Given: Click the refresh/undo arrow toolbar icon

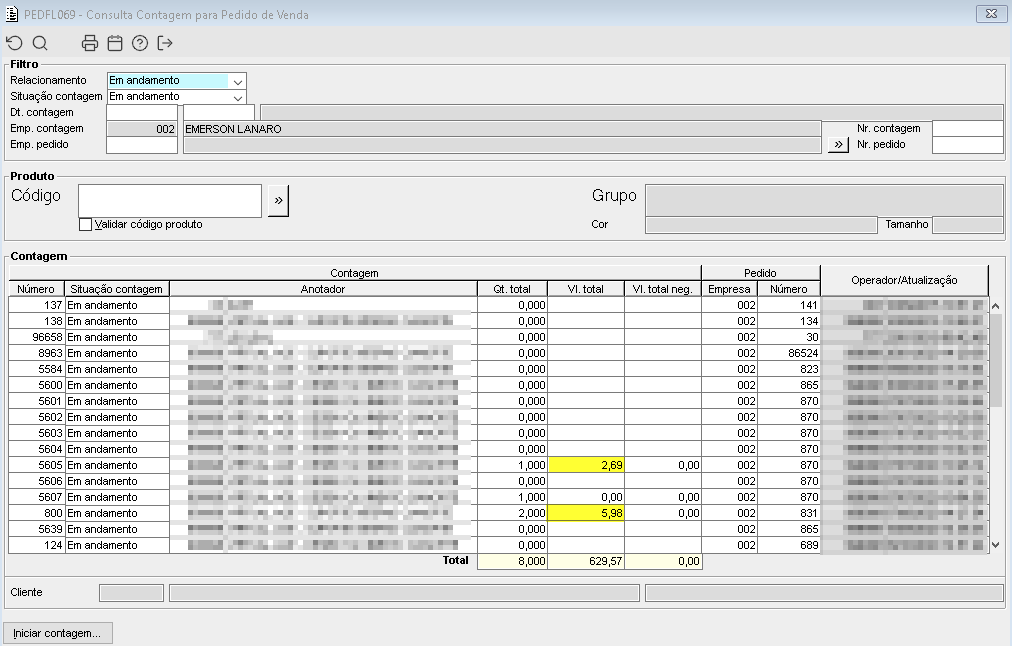Looking at the screenshot, I should click(14, 43).
